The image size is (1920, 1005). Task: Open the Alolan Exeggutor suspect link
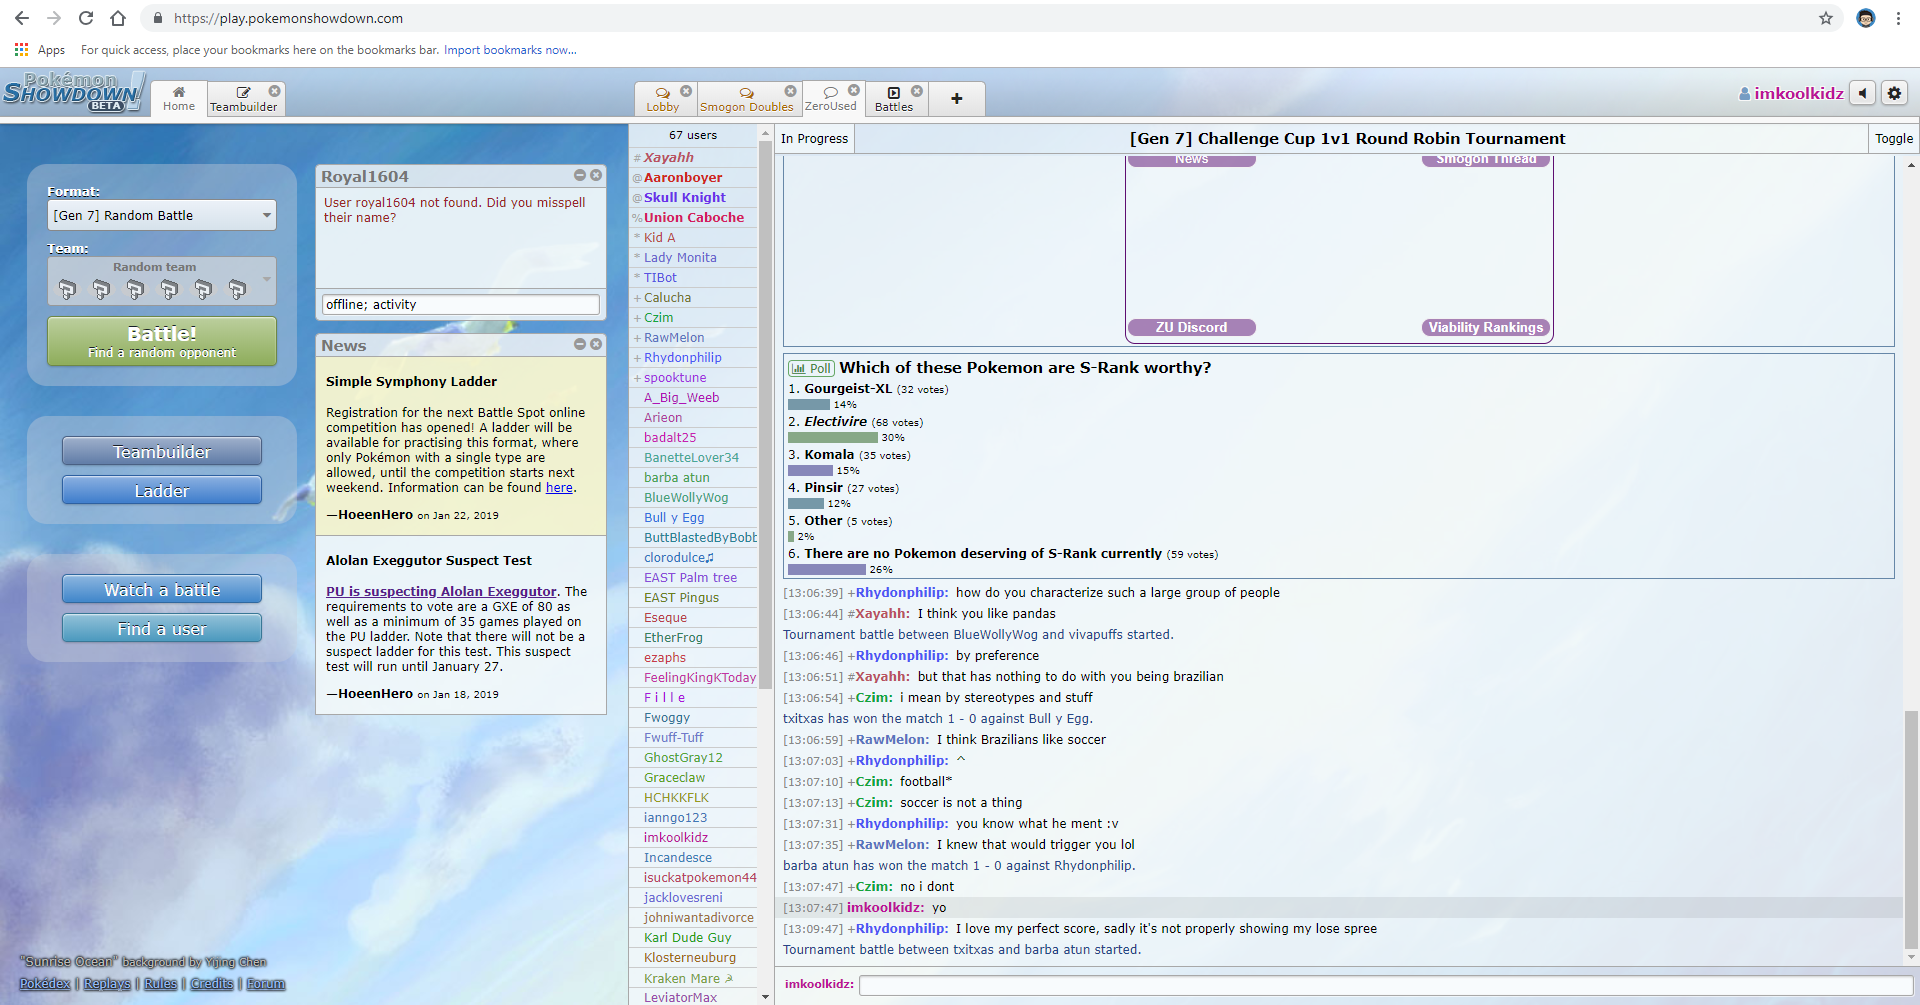point(441,591)
